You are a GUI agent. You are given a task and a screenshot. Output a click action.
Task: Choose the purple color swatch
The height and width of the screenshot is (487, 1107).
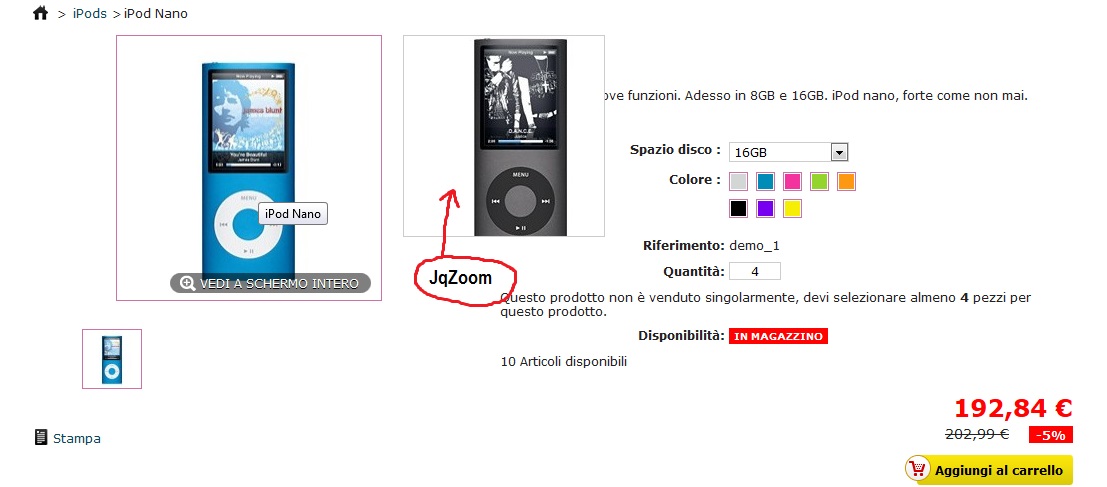[765, 208]
